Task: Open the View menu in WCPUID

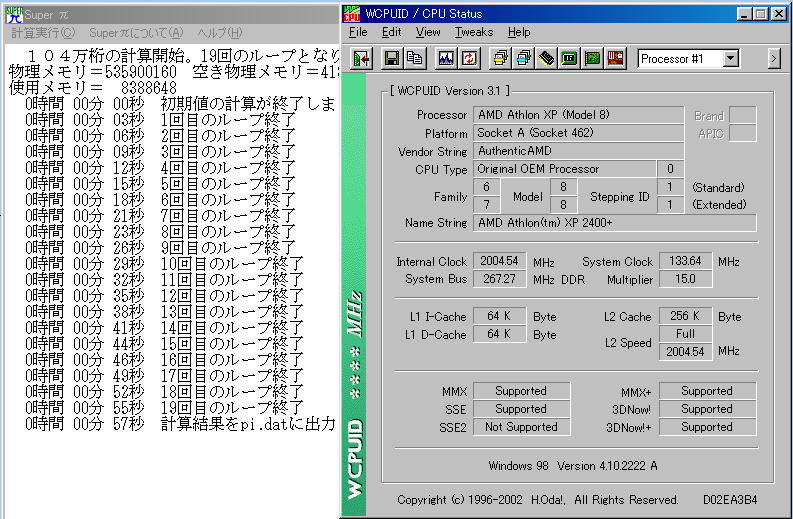Action: [x=428, y=32]
